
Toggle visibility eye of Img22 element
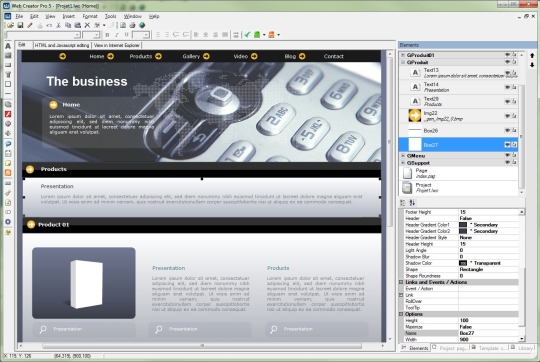pyautogui.click(x=507, y=116)
